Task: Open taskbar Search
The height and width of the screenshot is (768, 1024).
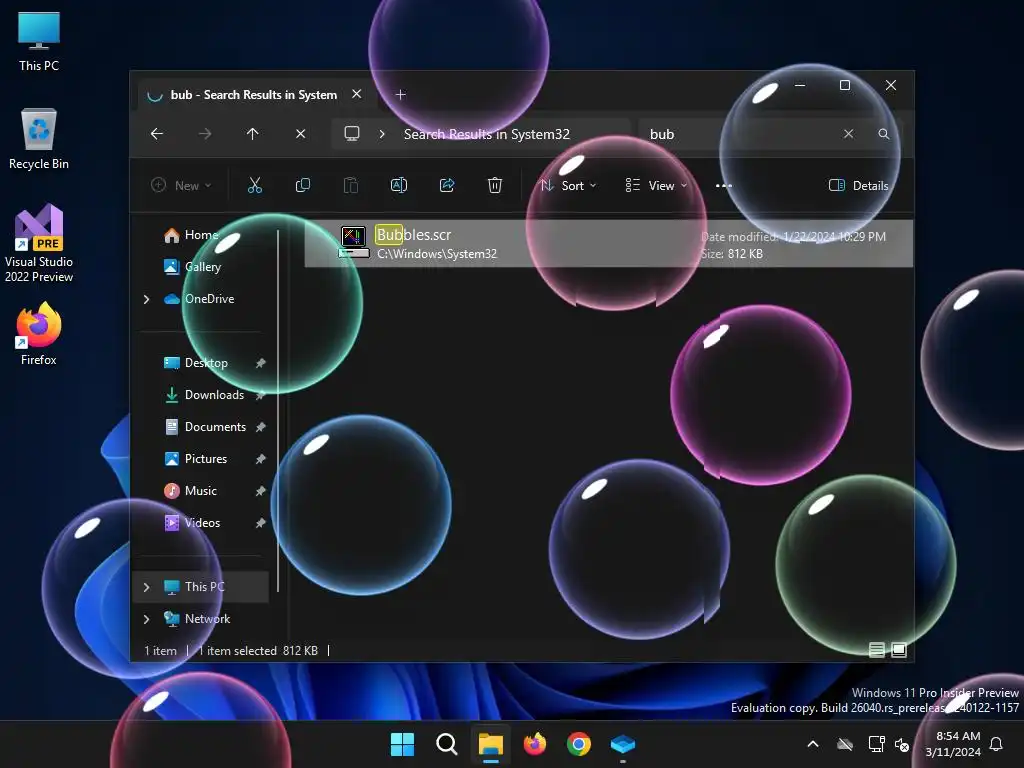Action: tap(447, 744)
